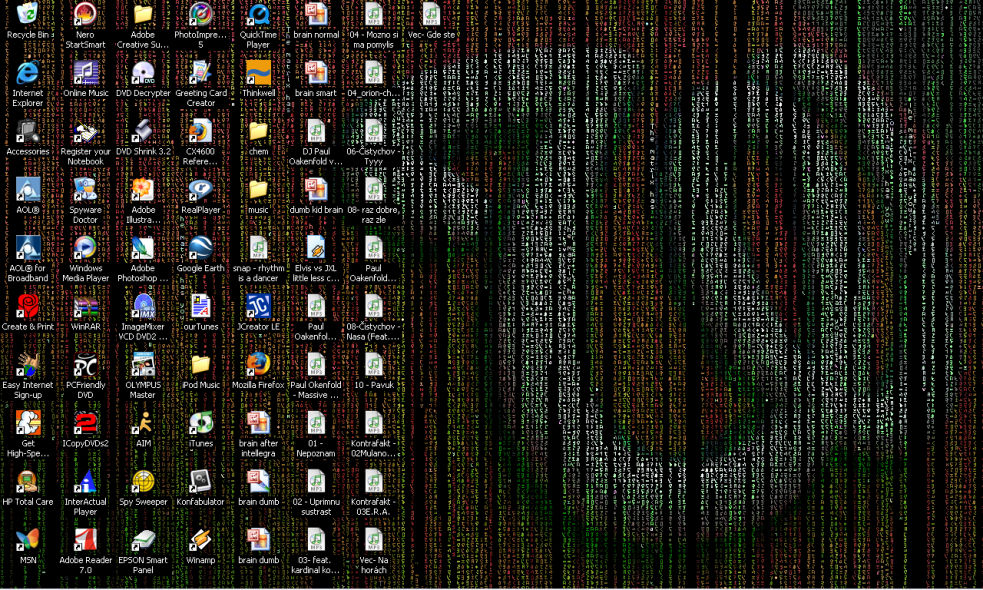Click Elvis vs JXL little less MP3
Image resolution: width=983 pixels, height=590 pixels.
click(316, 248)
